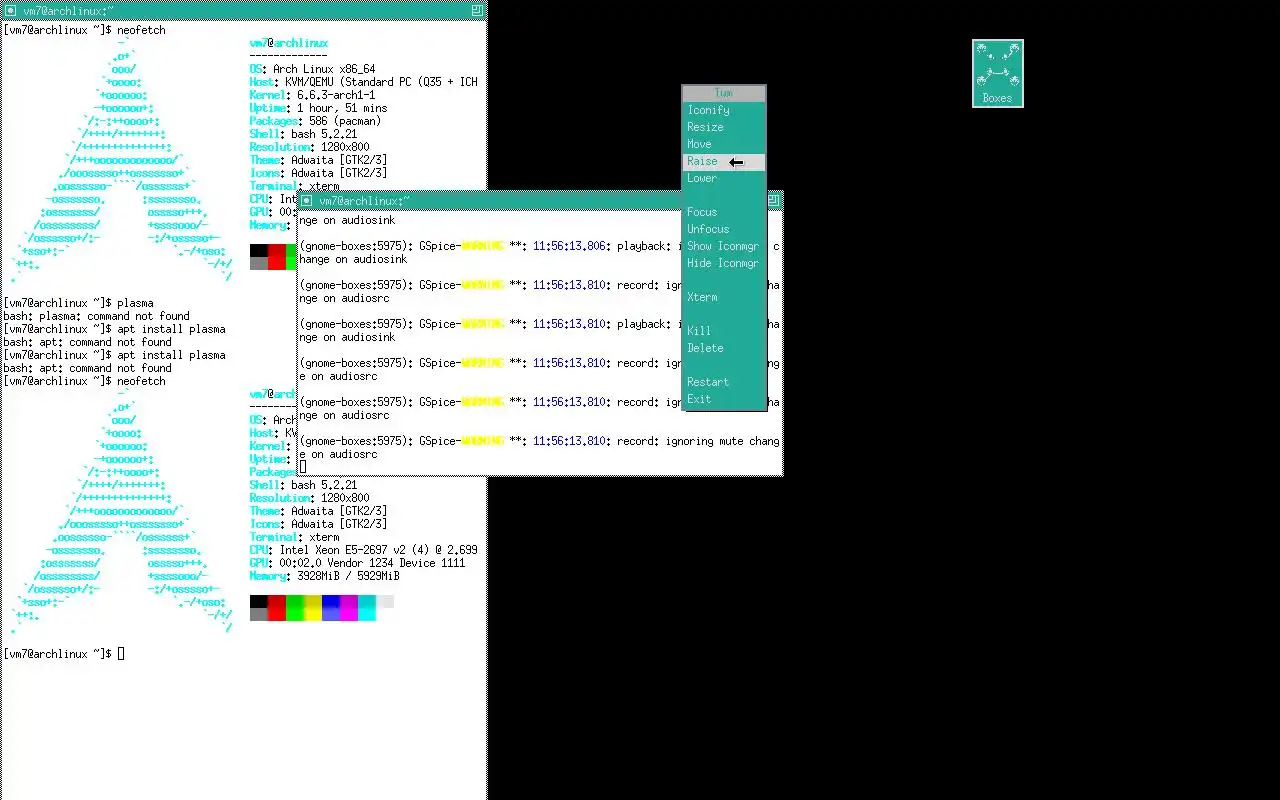Select Delete in the Twm menu
1280x800 pixels.
724,349
